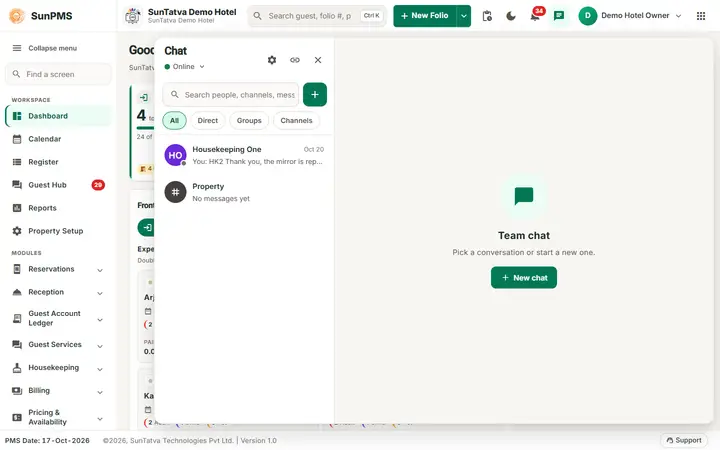Click the Find a screen search field
The height and width of the screenshot is (450, 720).
tap(58, 74)
